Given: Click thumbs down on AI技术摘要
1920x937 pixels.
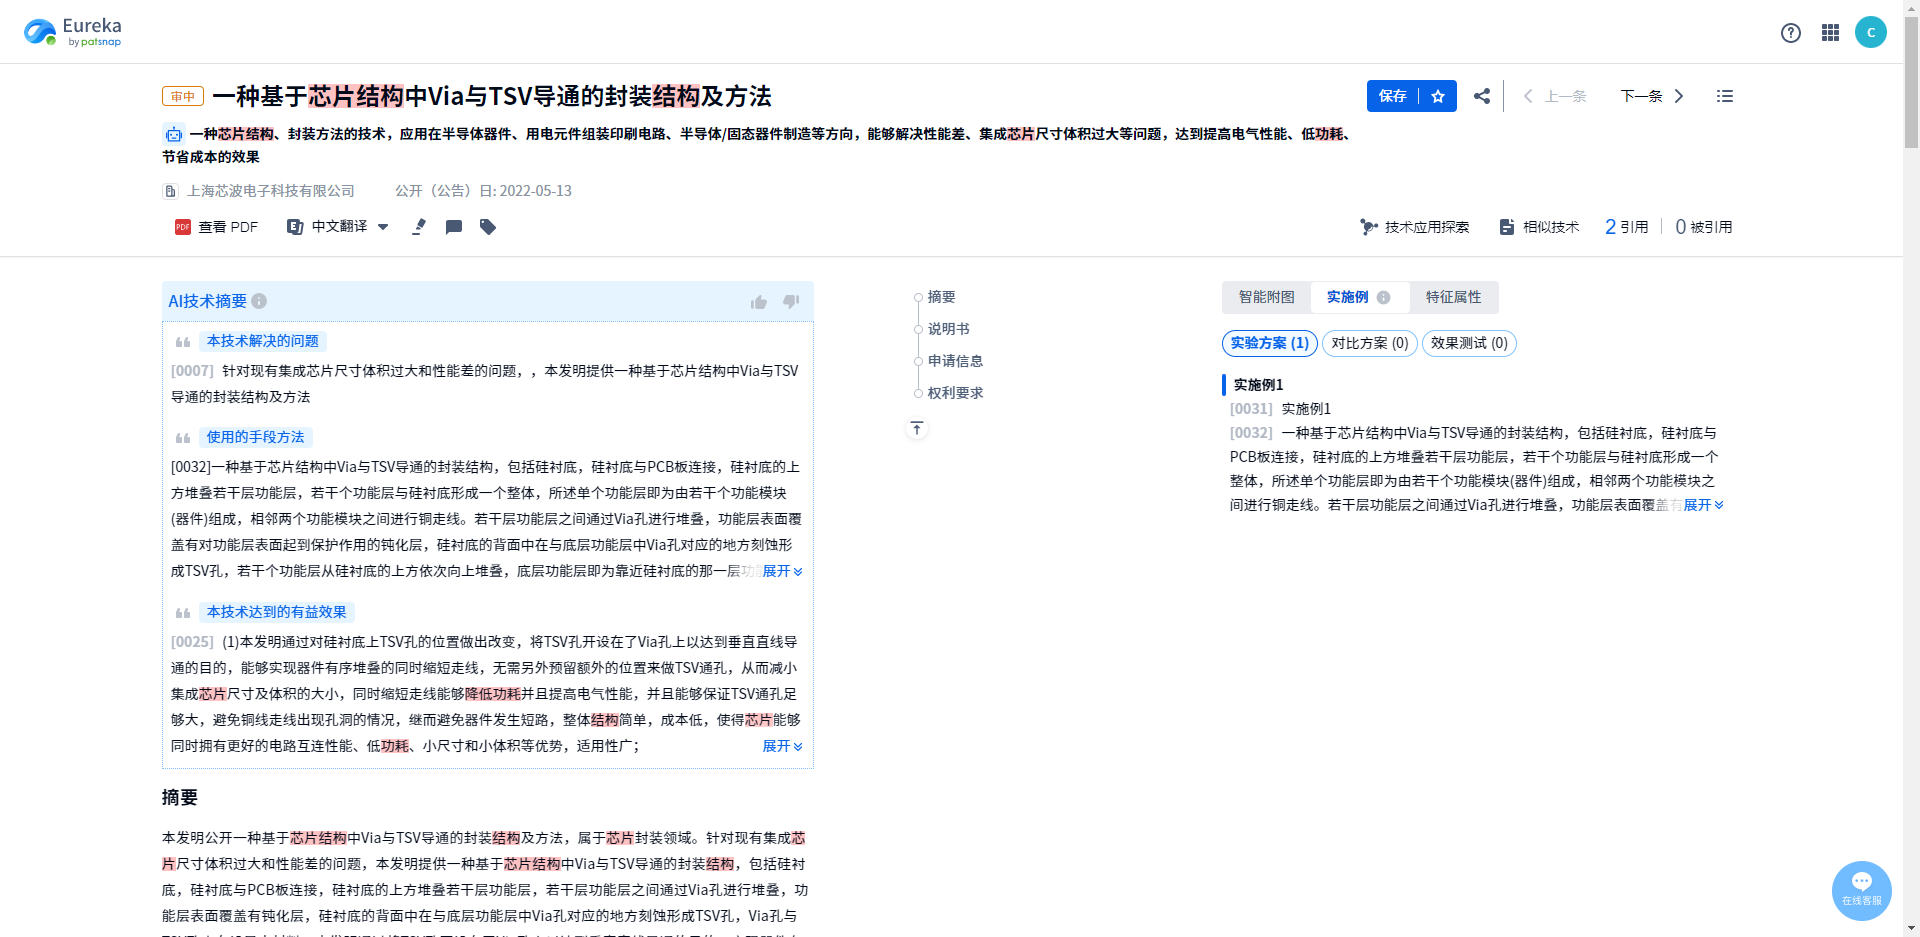Looking at the screenshot, I should (791, 301).
